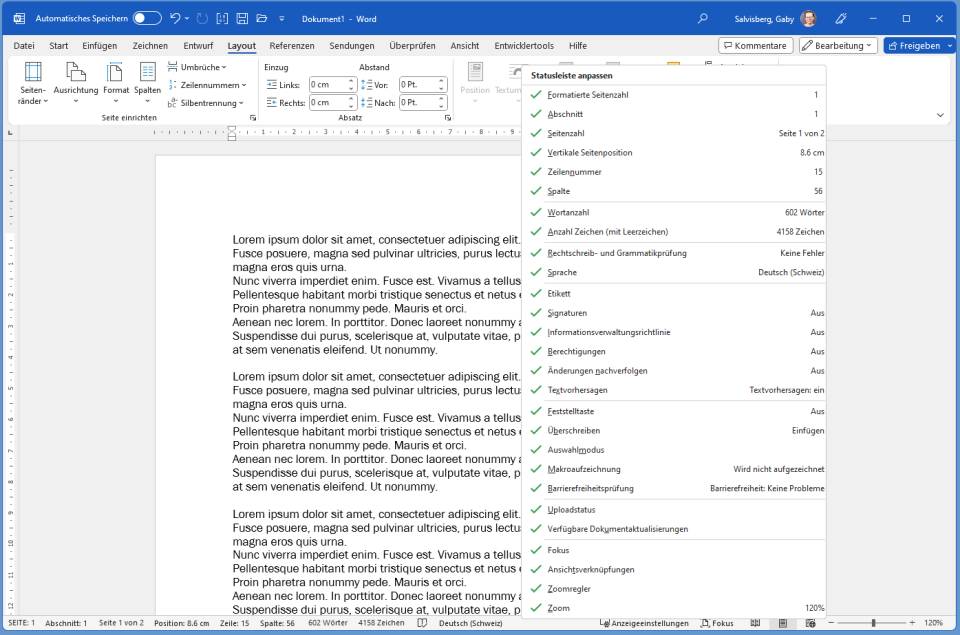Click the Freigeben (share) button
Image resolution: width=960 pixels, height=635 pixels.
coord(915,44)
